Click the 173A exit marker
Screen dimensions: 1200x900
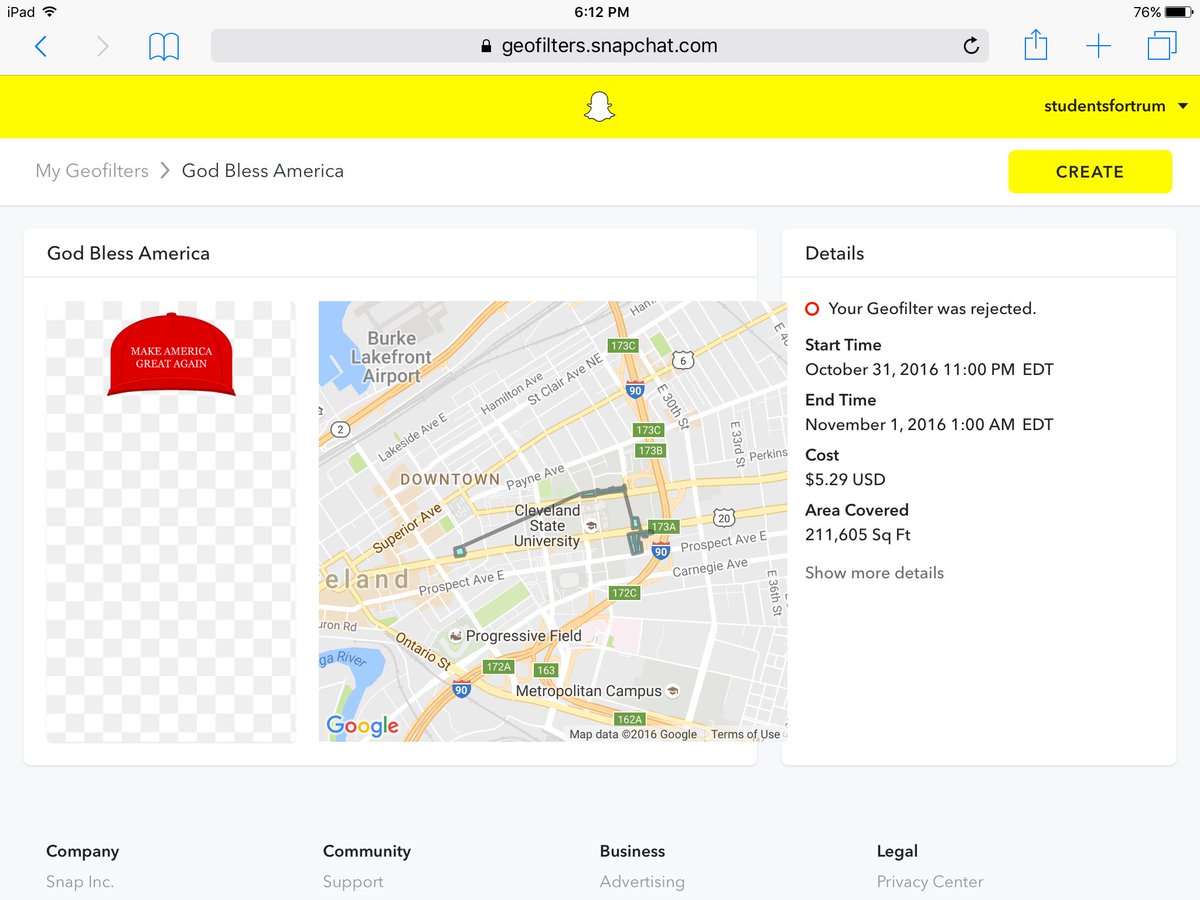[664, 526]
